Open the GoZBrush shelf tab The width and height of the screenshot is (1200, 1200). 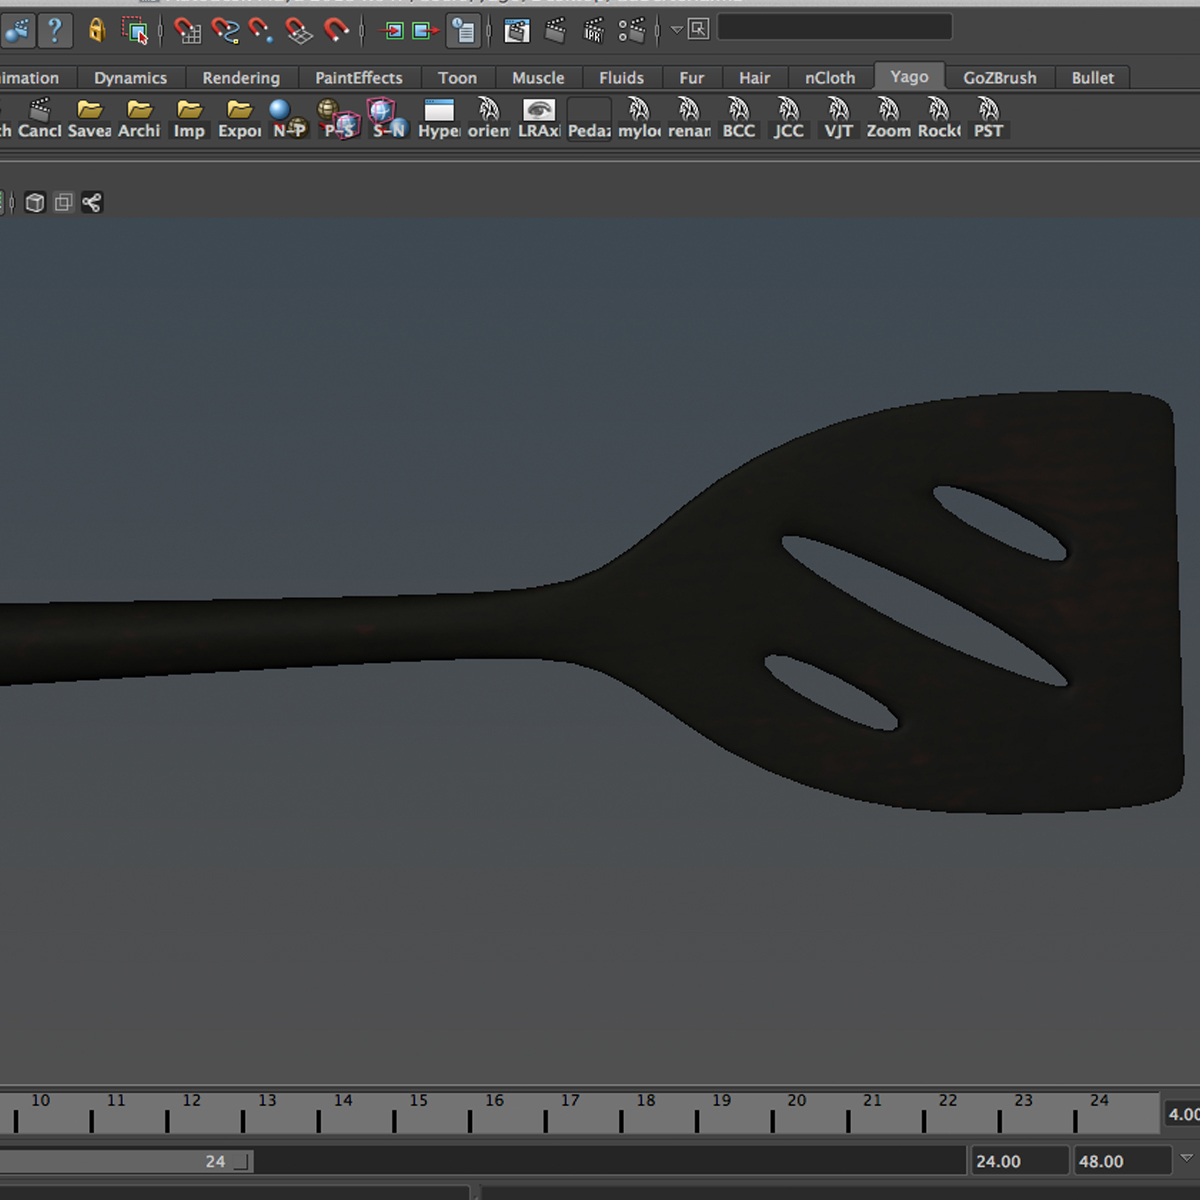pos(1000,78)
